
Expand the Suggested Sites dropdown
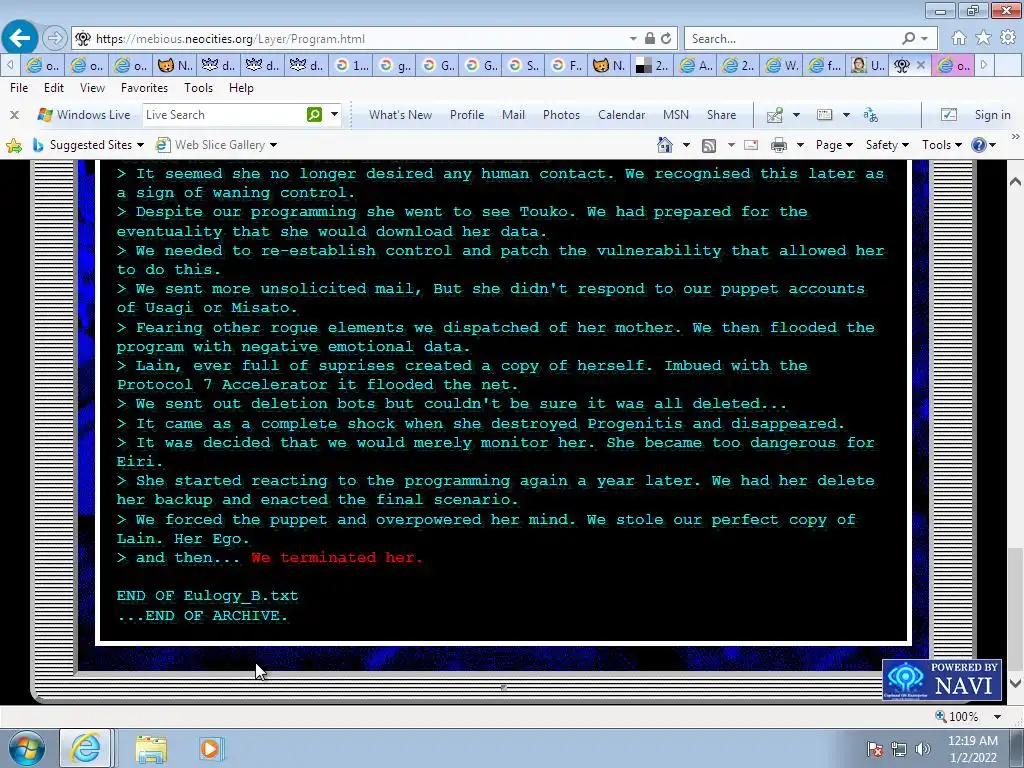click(140, 145)
